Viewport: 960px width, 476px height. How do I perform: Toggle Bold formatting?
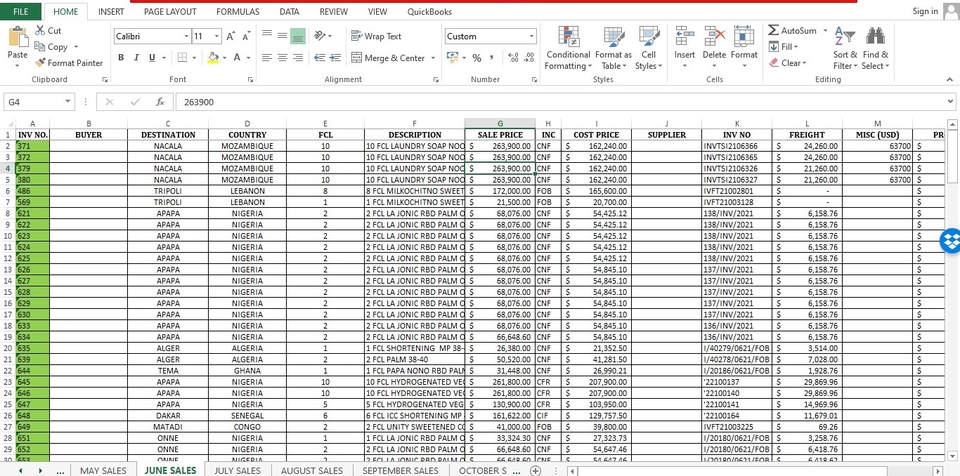(x=121, y=58)
